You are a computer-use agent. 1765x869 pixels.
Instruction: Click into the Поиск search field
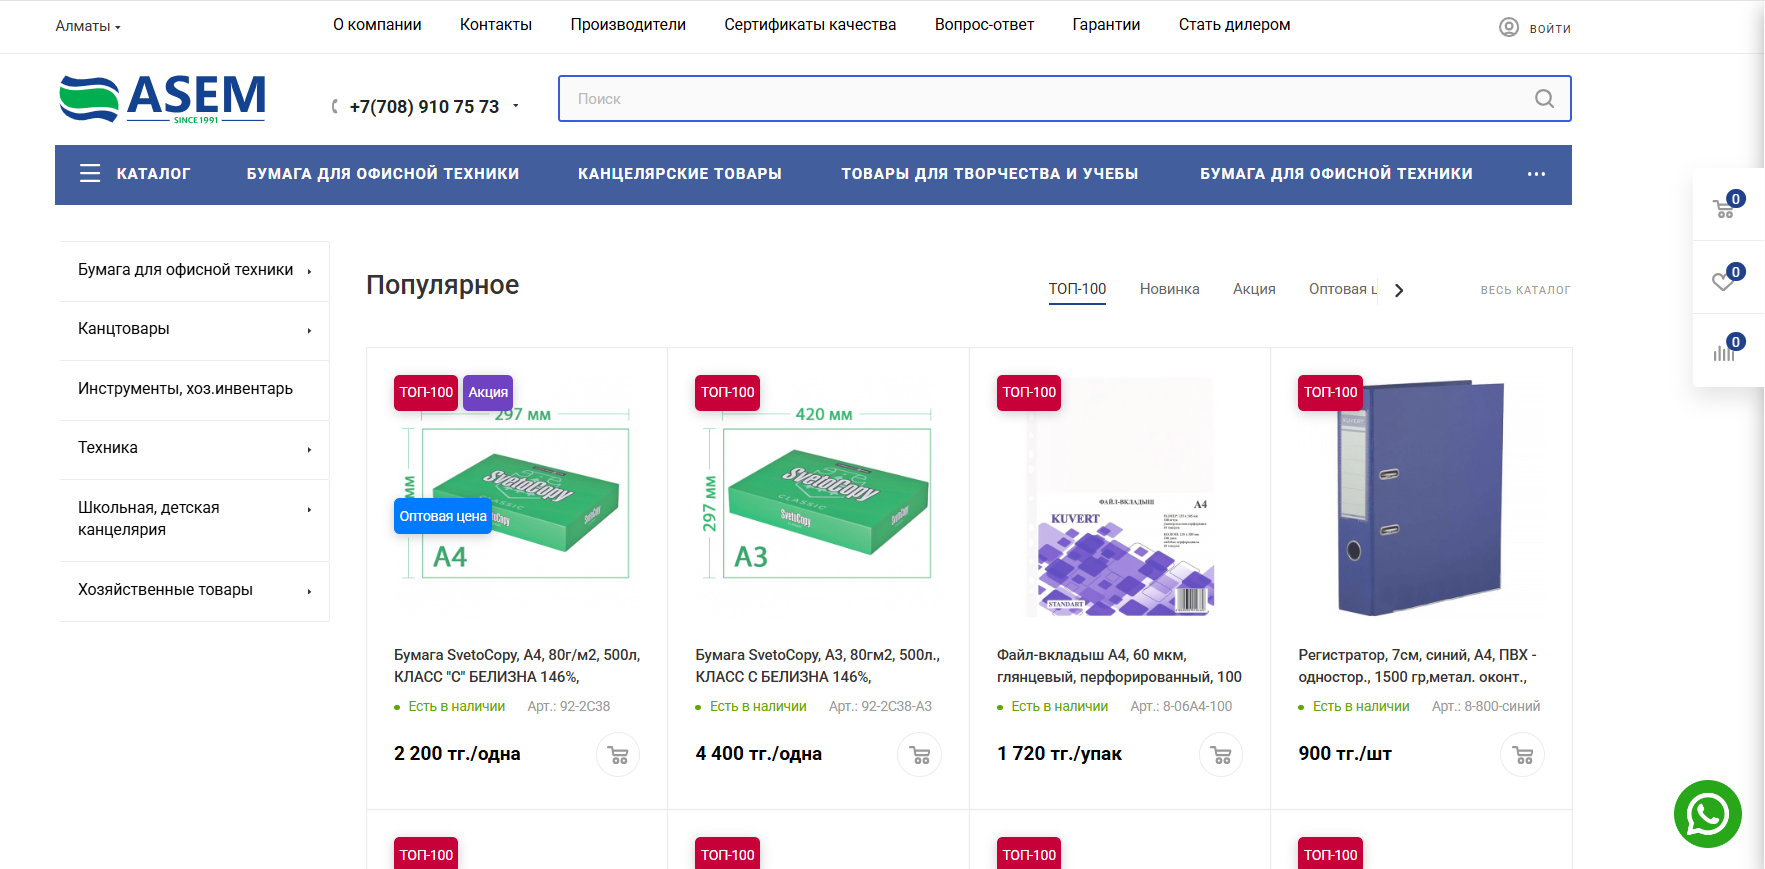point(1040,99)
